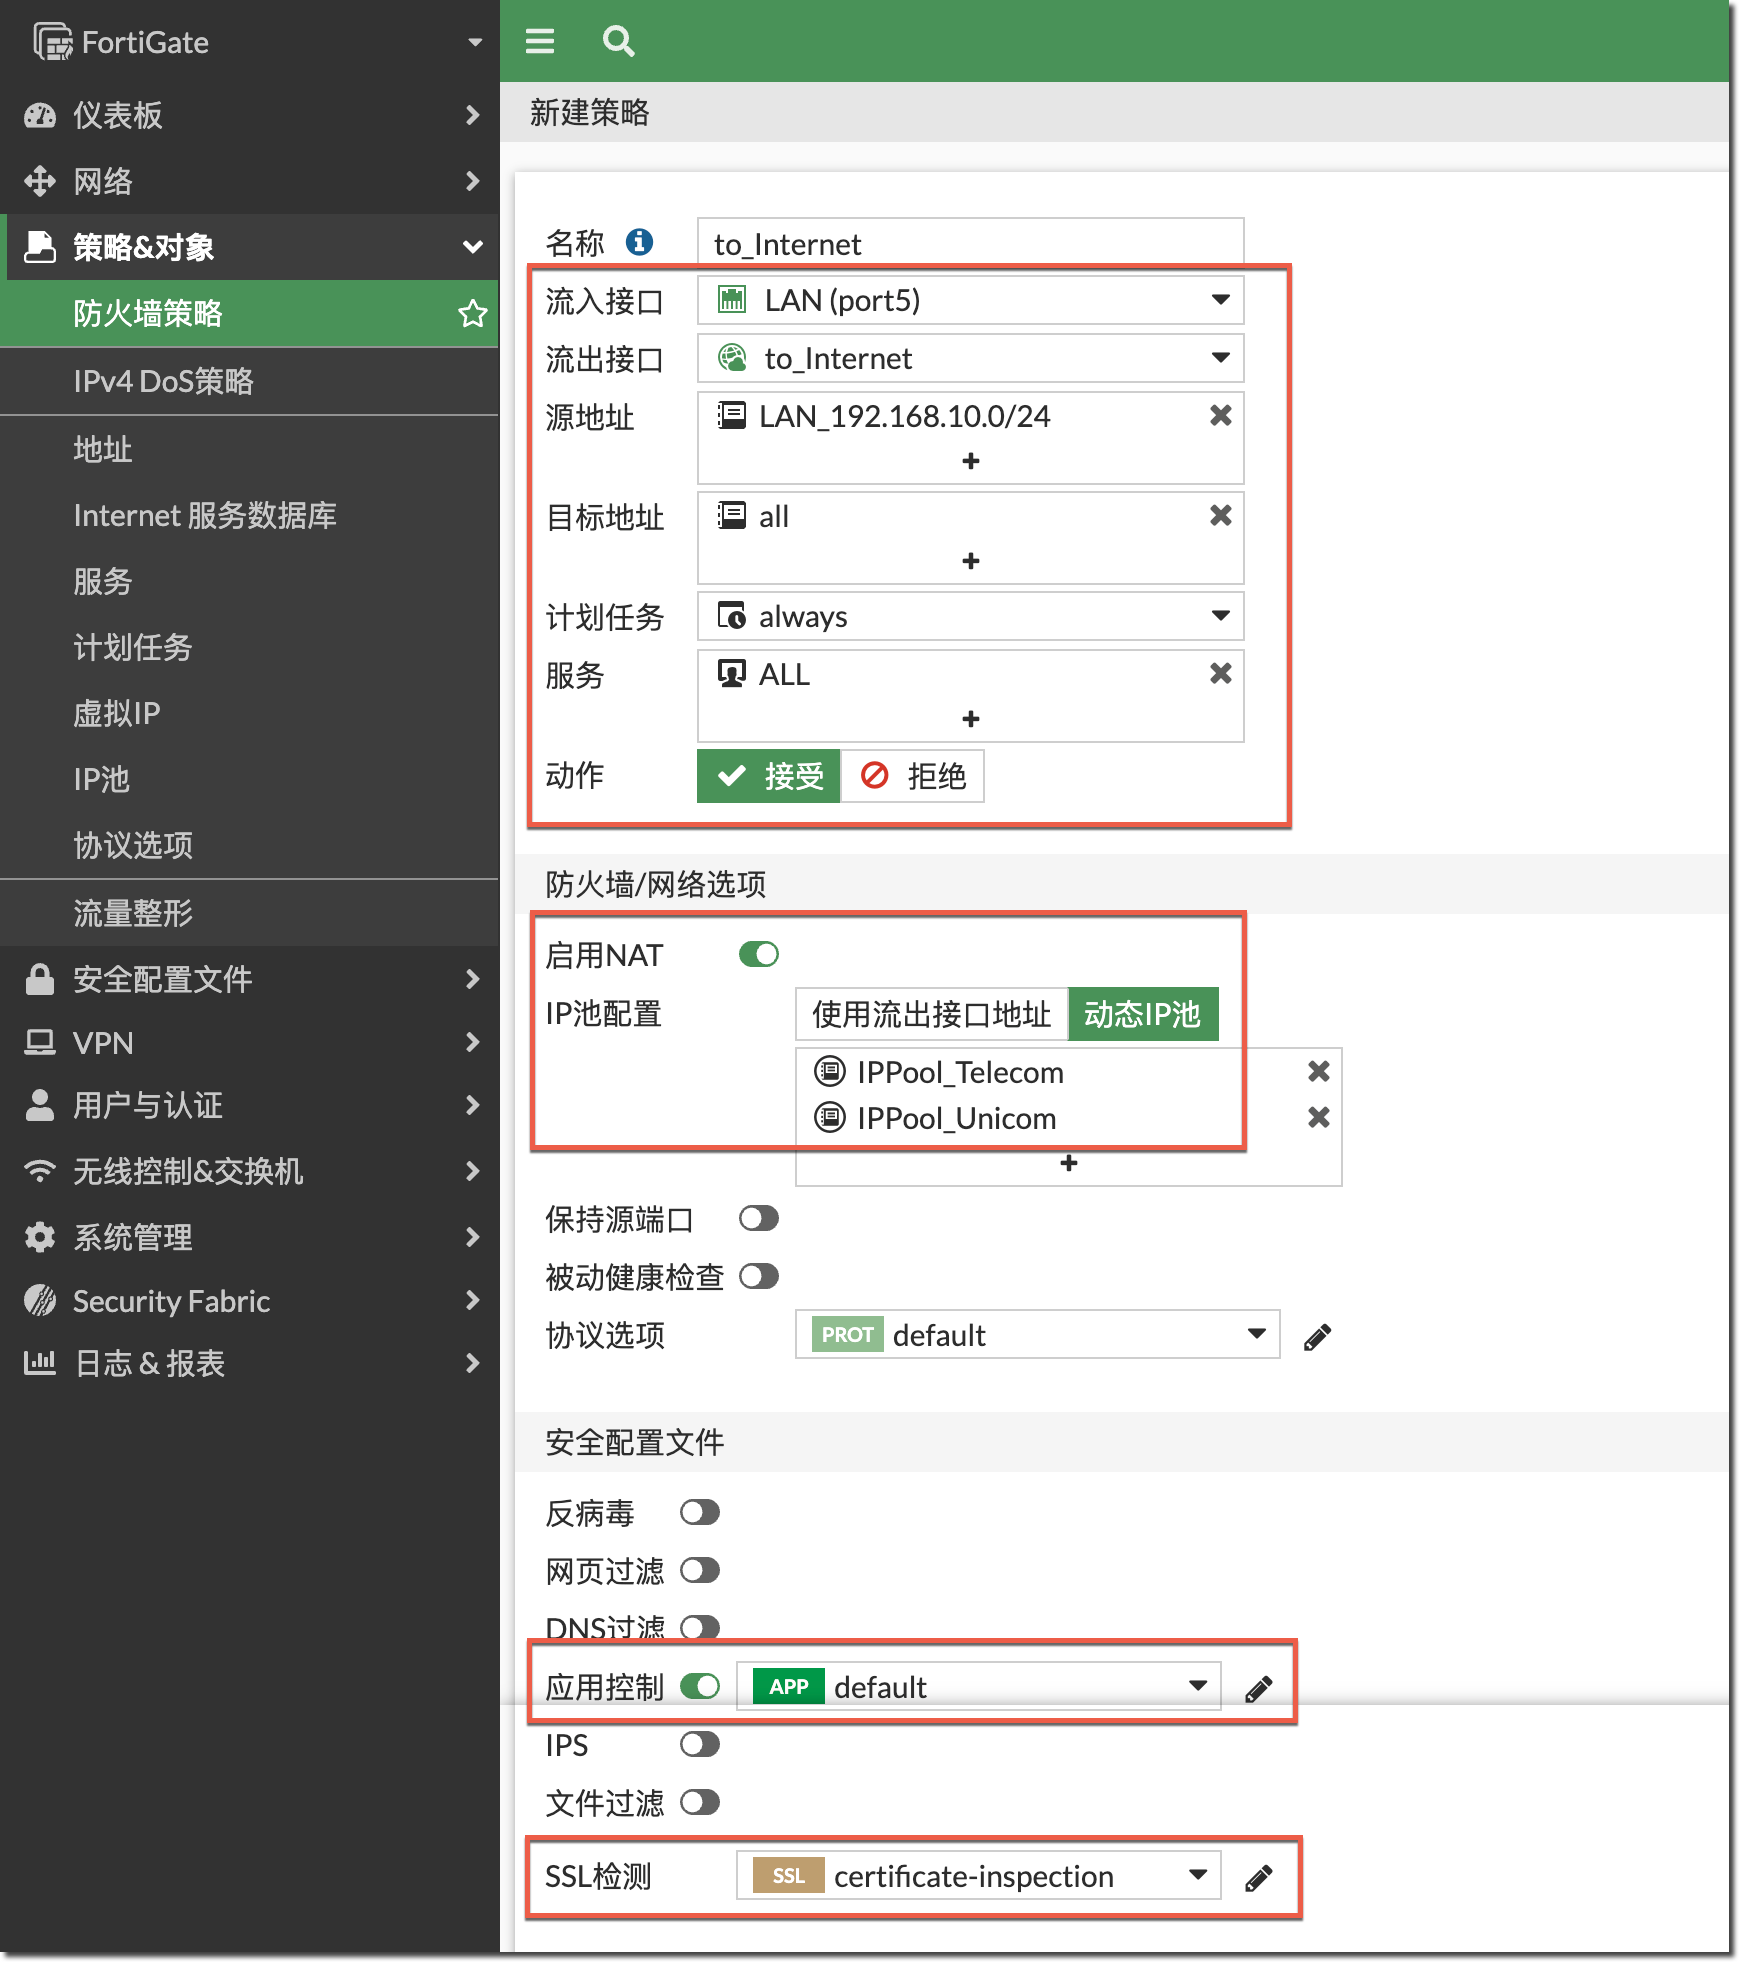Screen dimensions: 1739x1962
Task: Edit the SSL certificate-inspection profile pencil icon
Action: pyautogui.click(x=1258, y=1878)
